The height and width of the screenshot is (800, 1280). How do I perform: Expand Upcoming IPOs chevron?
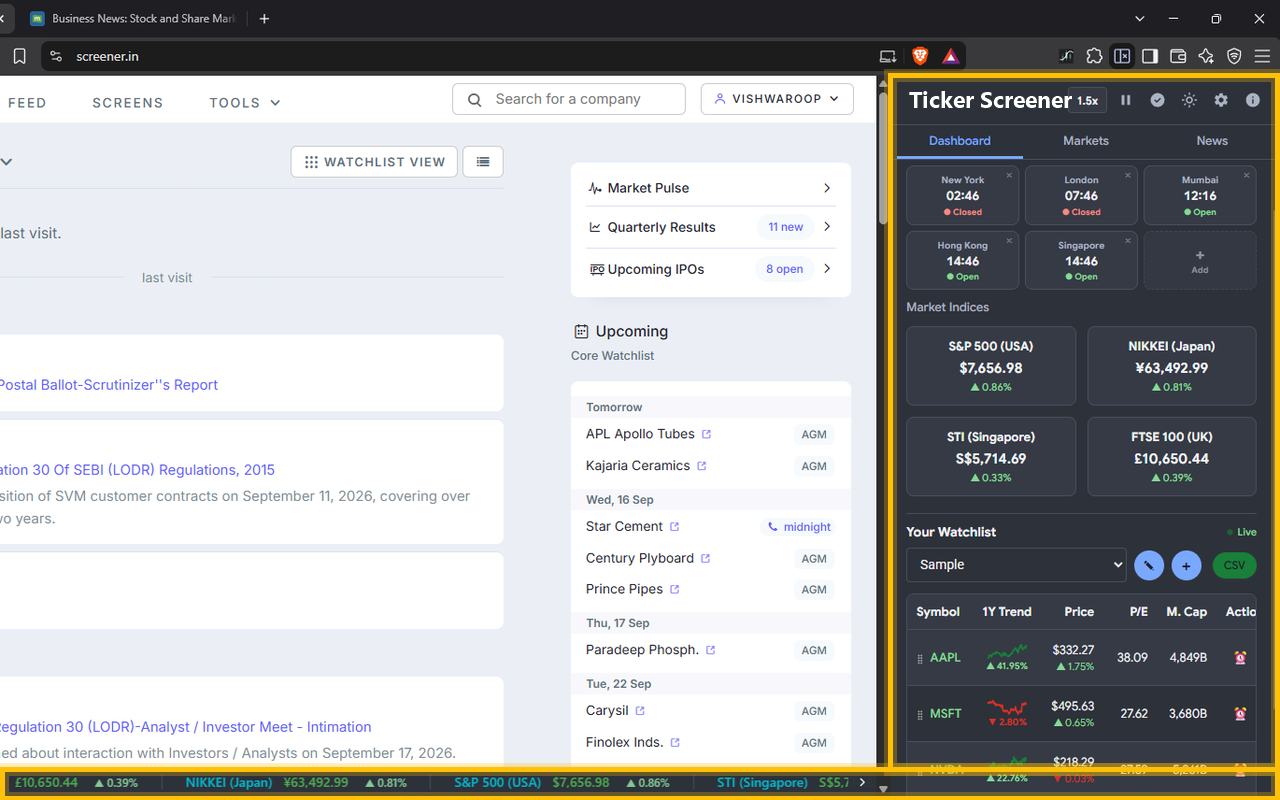[x=827, y=269]
